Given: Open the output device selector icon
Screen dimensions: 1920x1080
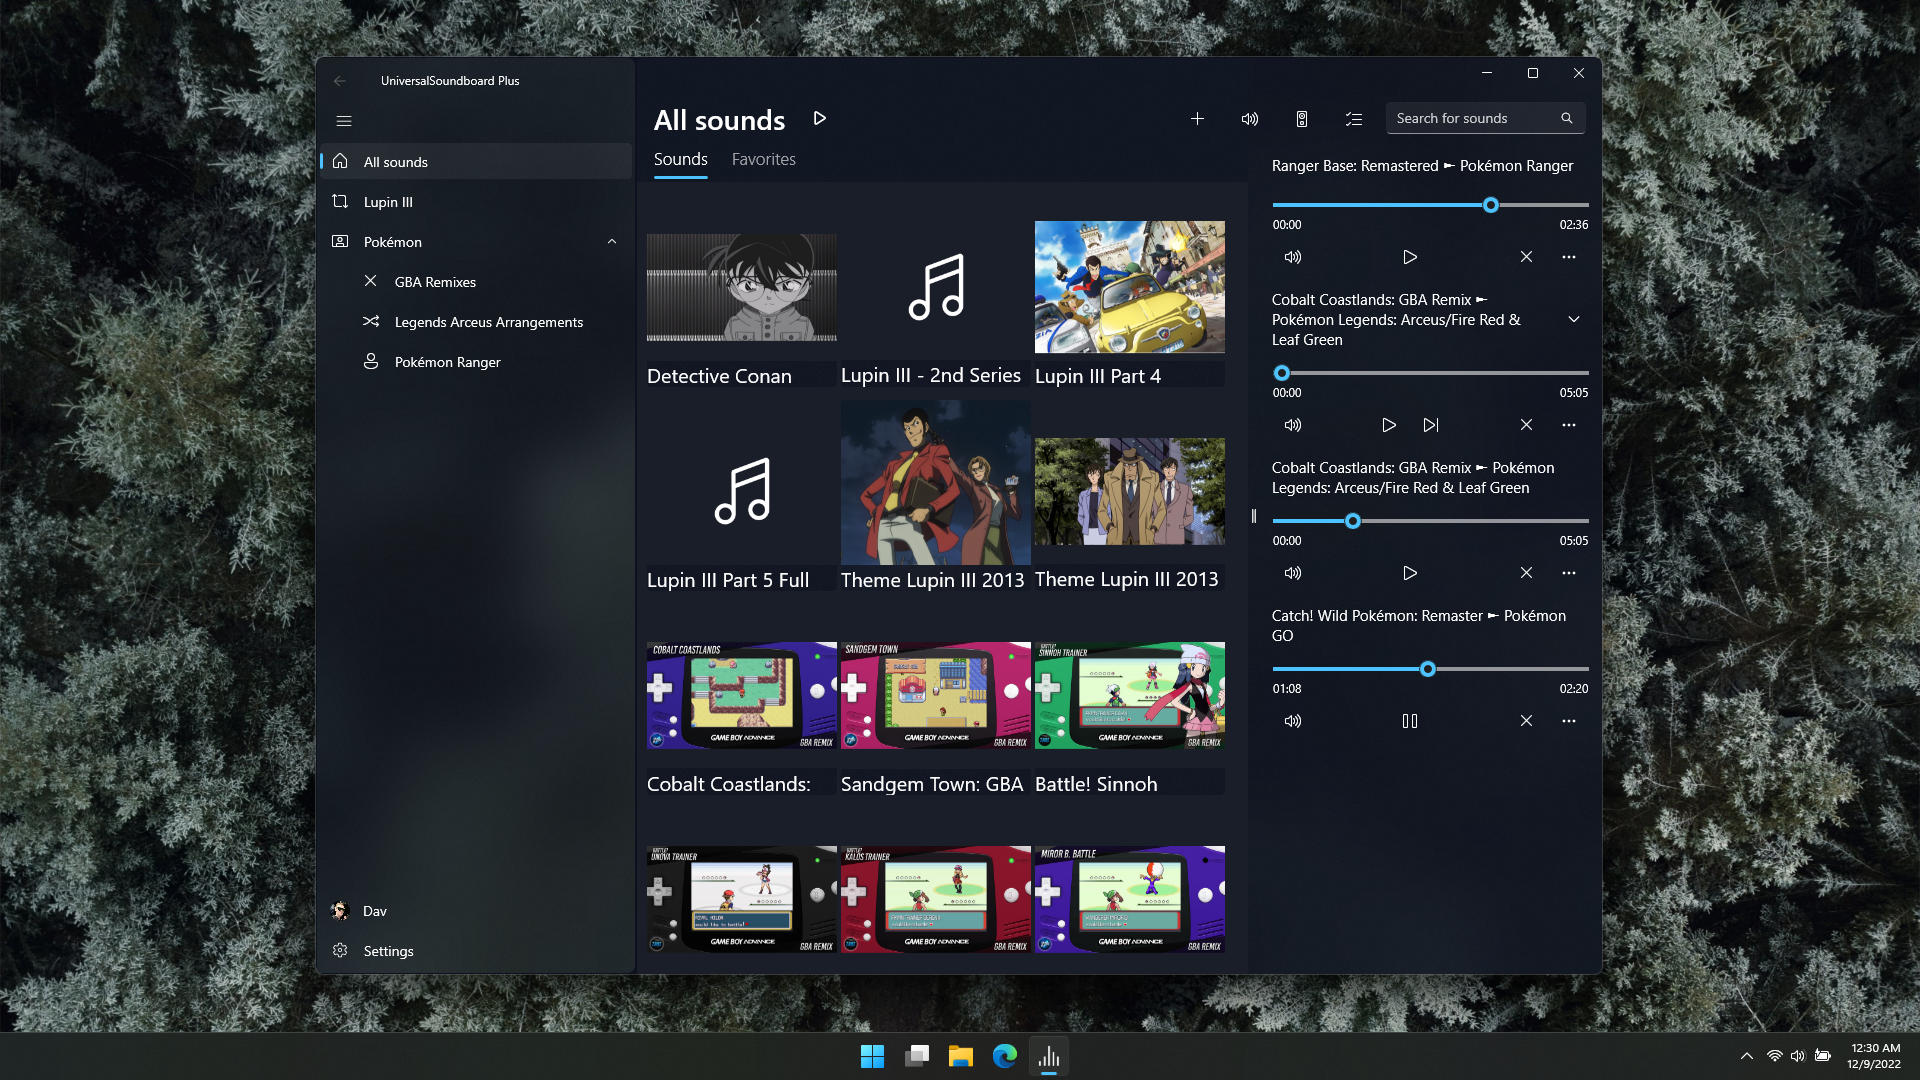Looking at the screenshot, I should [1301, 118].
